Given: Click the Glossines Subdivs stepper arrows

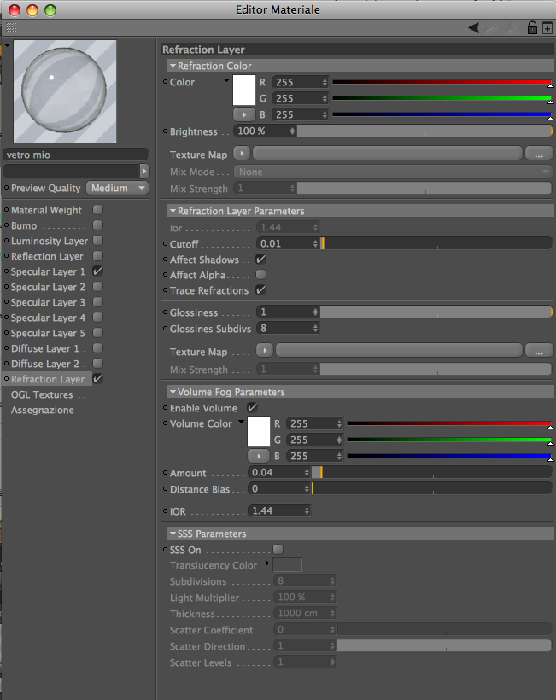Looking at the screenshot, I should pyautogui.click(x=315, y=328).
